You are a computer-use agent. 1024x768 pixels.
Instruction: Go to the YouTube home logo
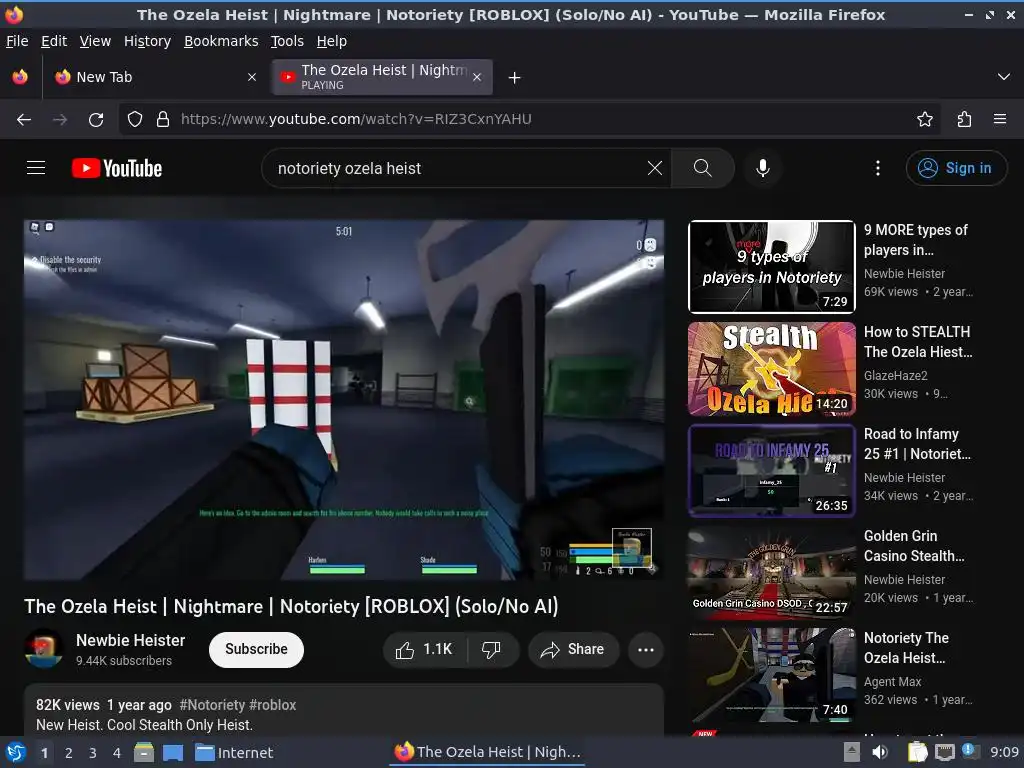[x=117, y=168]
